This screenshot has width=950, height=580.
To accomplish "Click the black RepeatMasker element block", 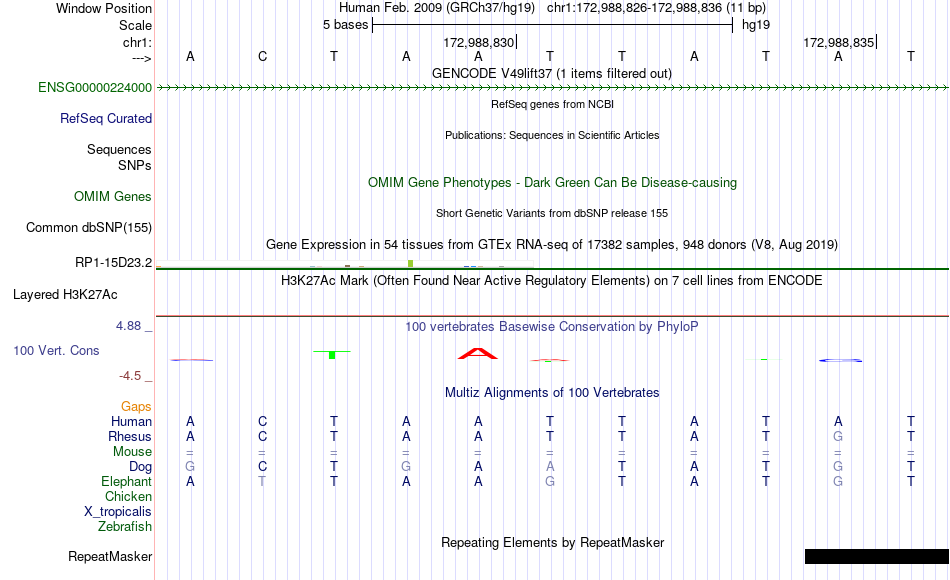I will click(x=877, y=556).
